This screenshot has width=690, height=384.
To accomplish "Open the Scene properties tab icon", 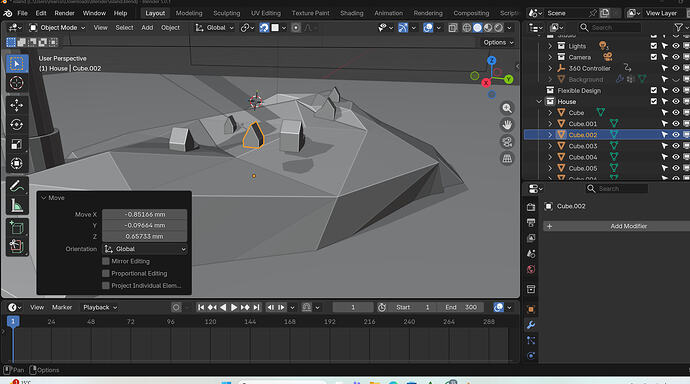I will [x=531, y=254].
